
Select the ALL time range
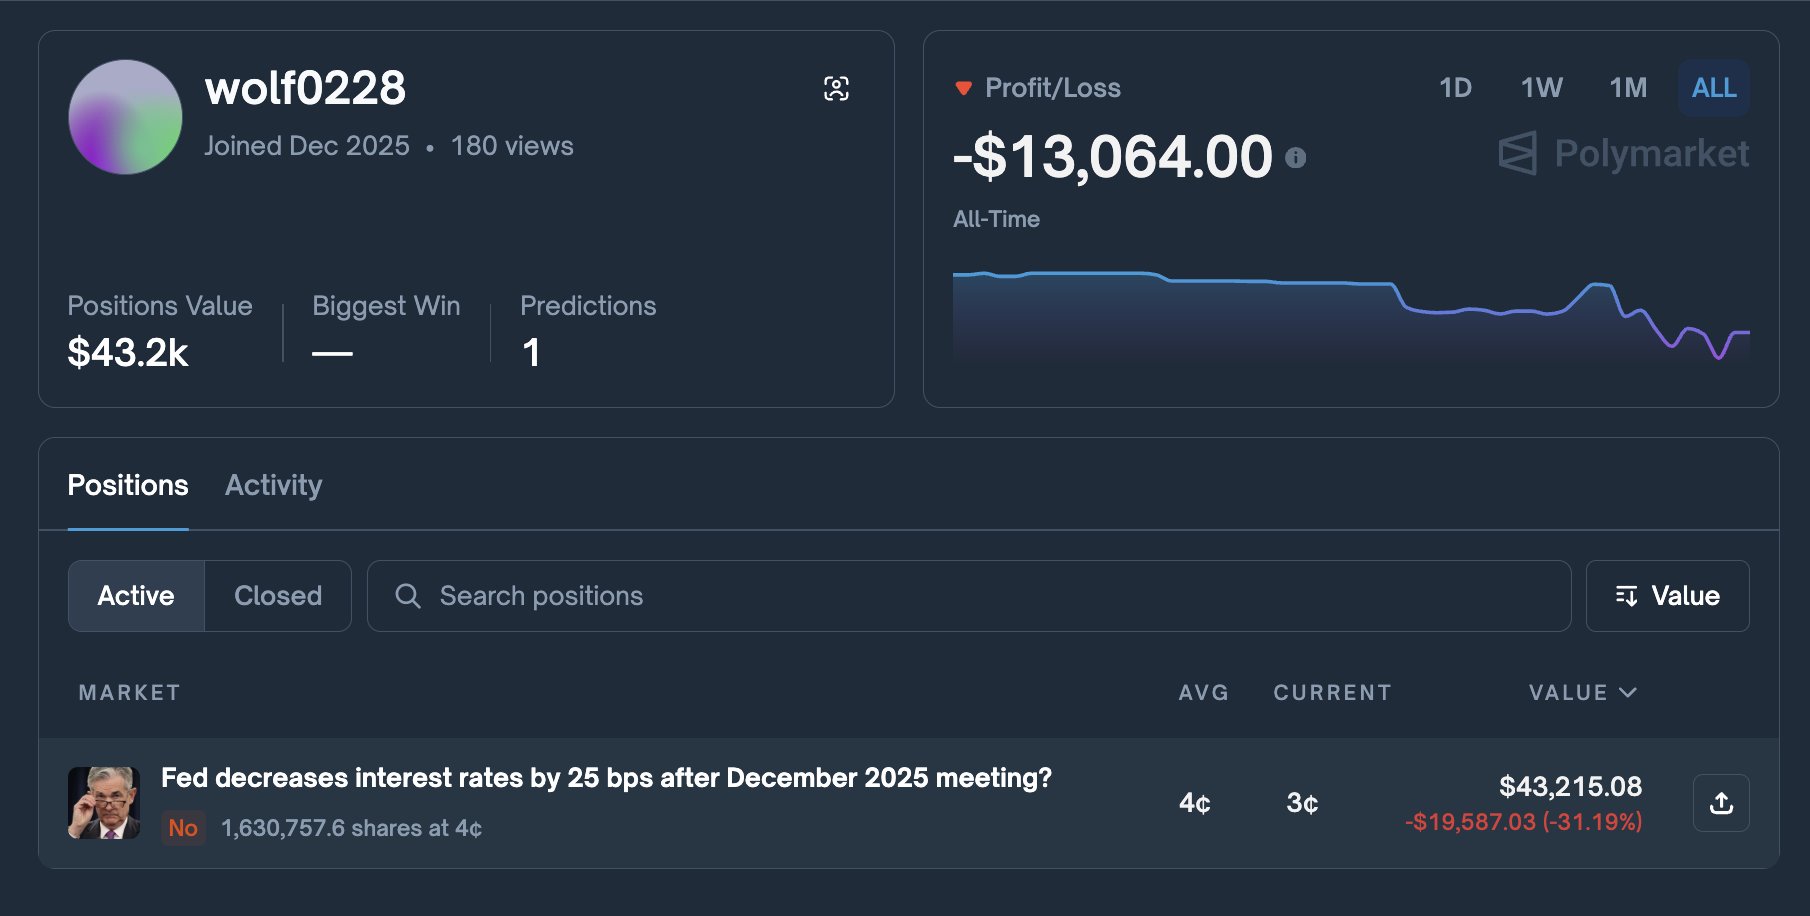click(x=1713, y=88)
